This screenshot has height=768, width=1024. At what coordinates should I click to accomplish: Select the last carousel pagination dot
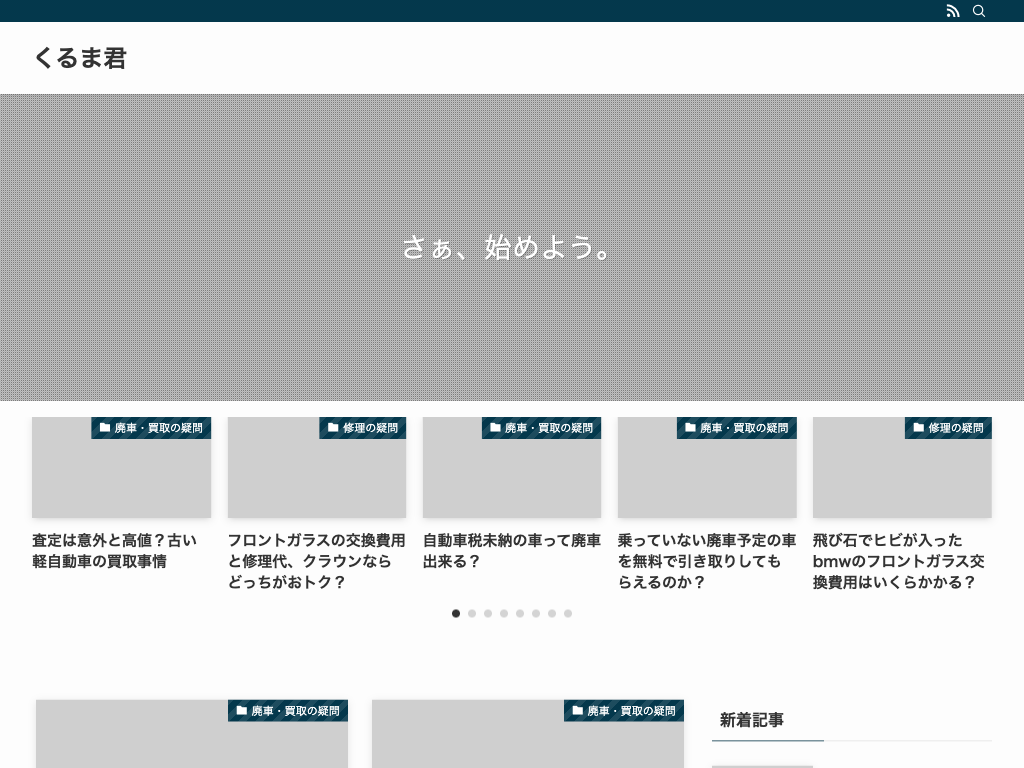point(568,613)
